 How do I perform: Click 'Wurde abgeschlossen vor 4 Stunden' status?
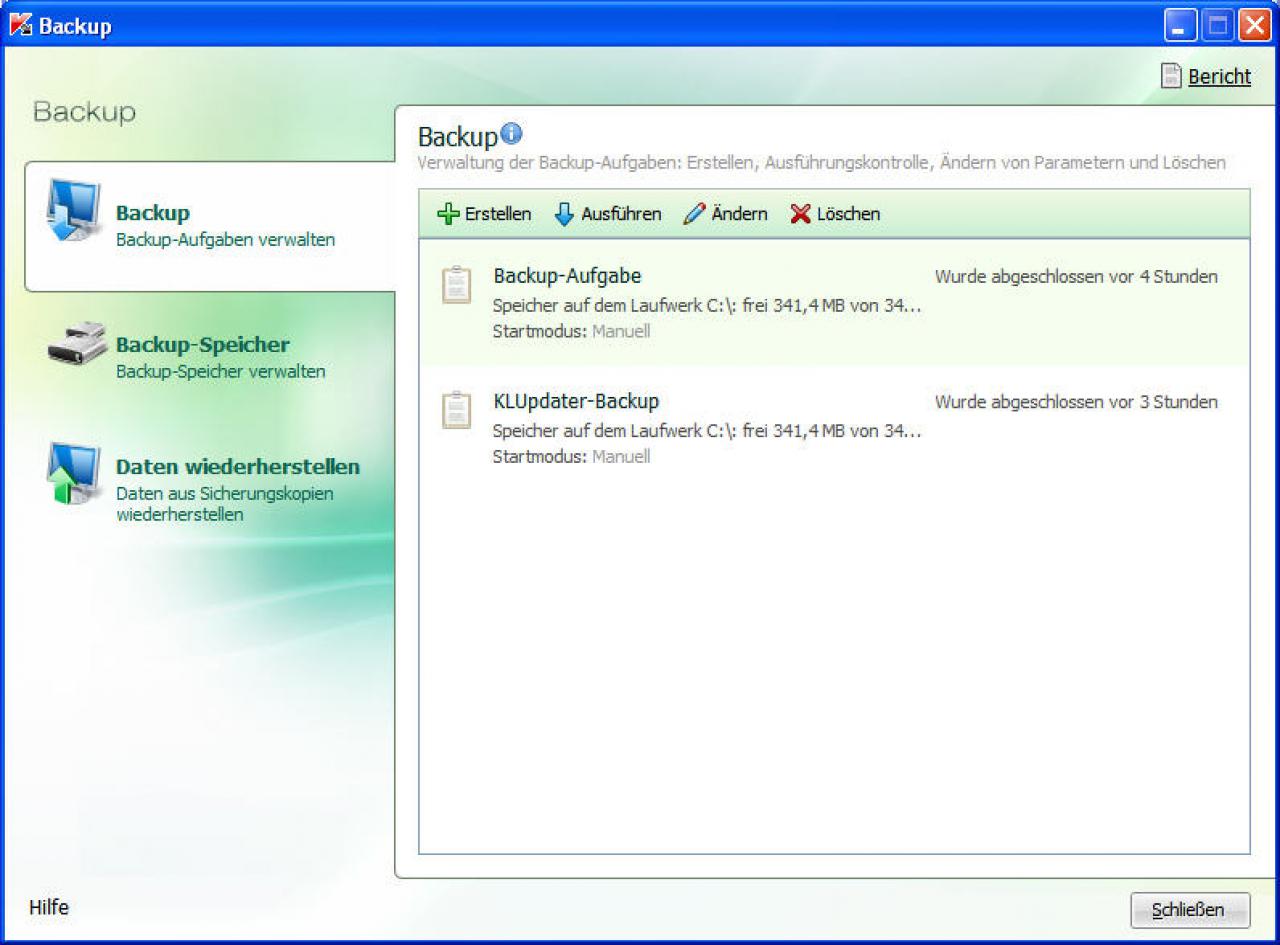tap(1076, 277)
